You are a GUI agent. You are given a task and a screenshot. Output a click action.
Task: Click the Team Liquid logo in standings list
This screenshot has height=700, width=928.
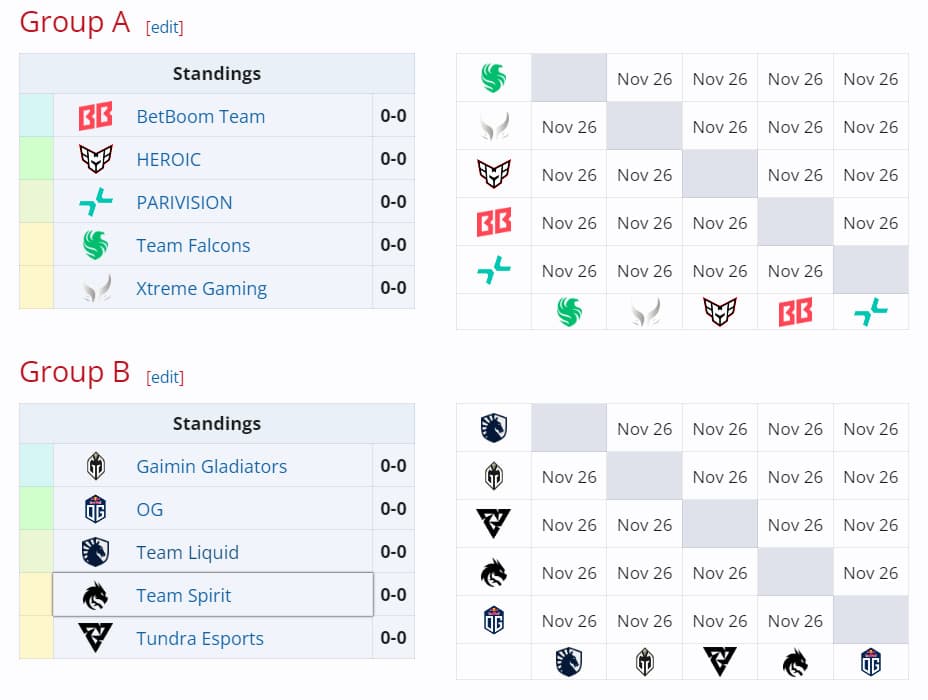coord(96,552)
